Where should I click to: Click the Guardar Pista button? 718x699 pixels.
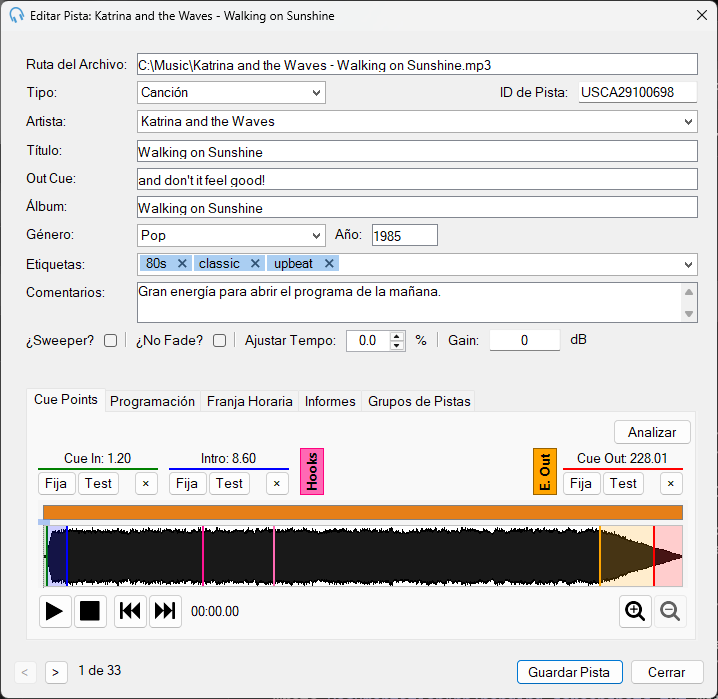pyautogui.click(x=570, y=672)
